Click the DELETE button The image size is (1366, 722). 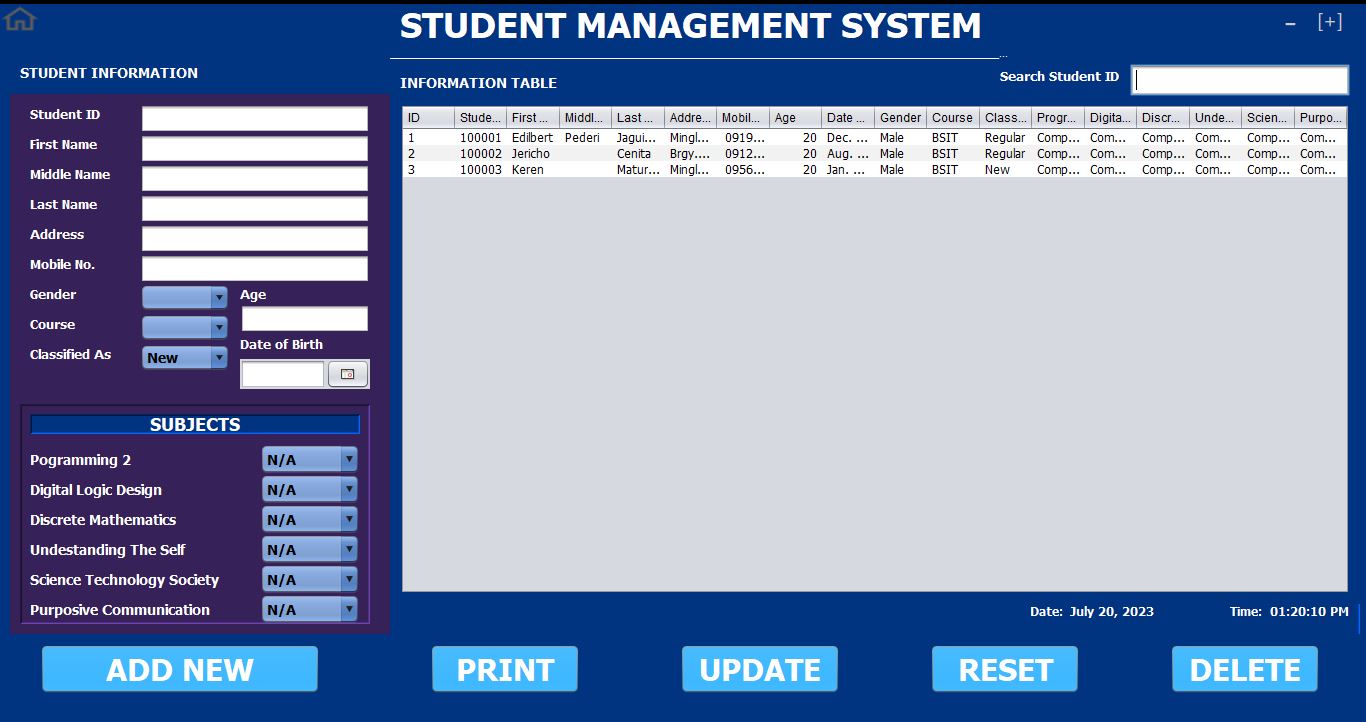pyautogui.click(x=1245, y=669)
